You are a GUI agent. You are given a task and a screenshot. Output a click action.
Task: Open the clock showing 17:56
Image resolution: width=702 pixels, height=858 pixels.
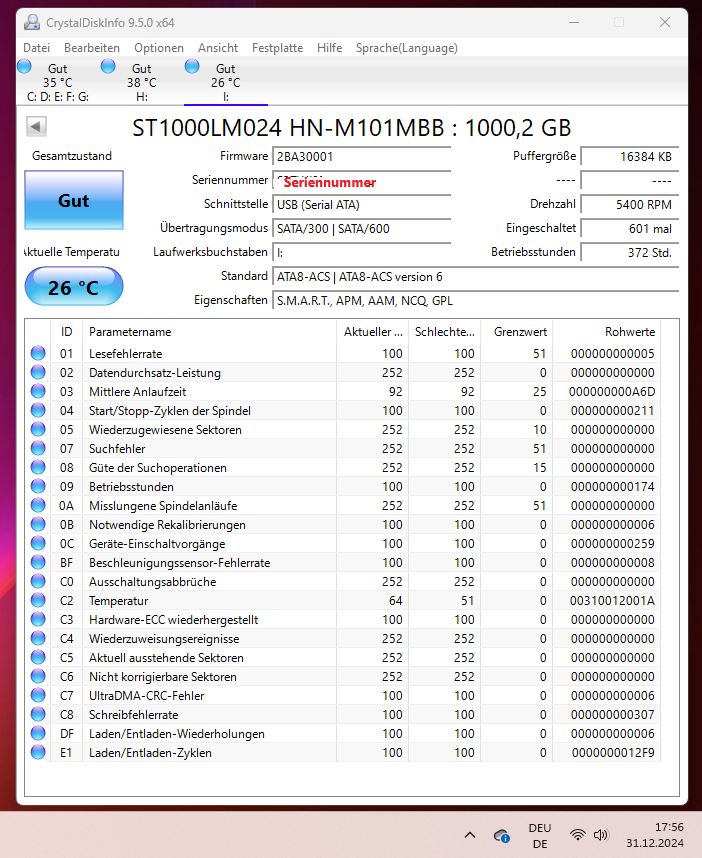(x=654, y=835)
